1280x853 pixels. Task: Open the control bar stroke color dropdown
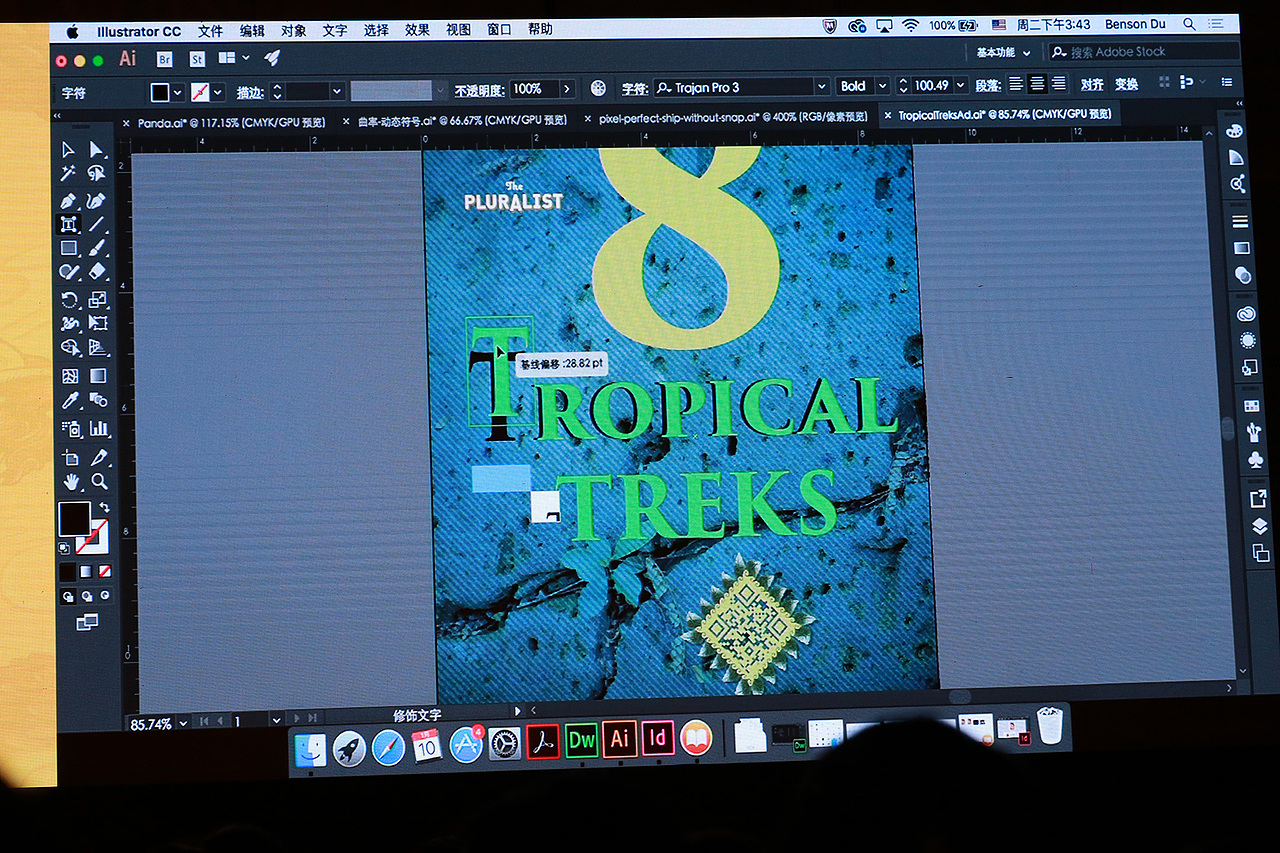click(218, 92)
